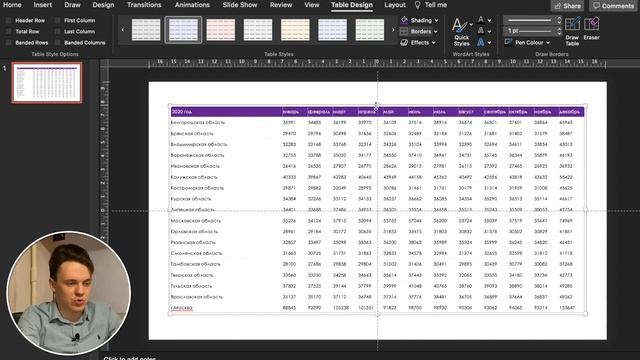Click the Pen Colour pen icon
The height and width of the screenshot is (360, 640).
509,42
